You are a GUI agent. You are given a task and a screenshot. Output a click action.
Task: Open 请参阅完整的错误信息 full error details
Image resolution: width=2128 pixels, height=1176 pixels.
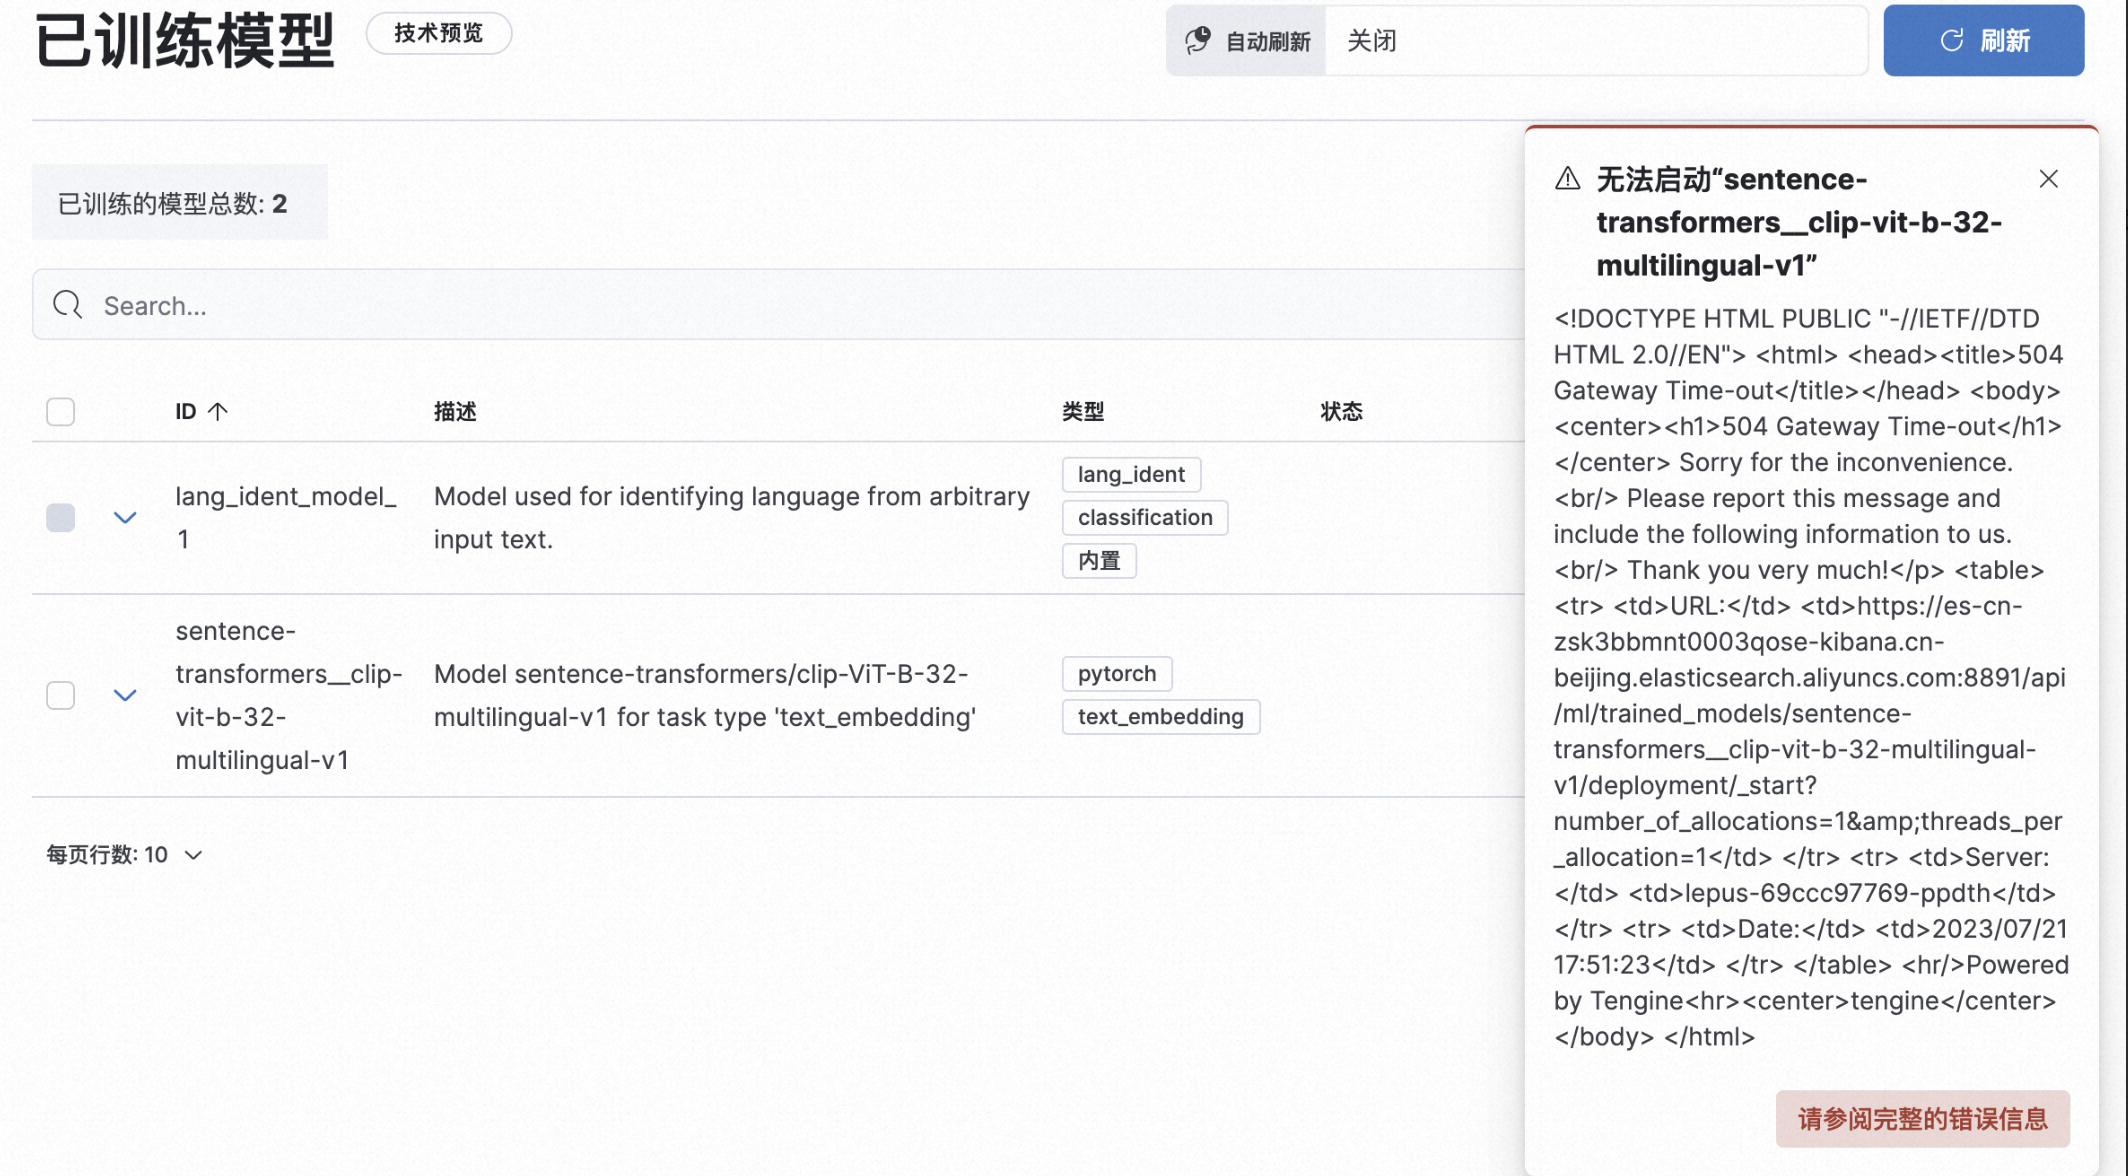coord(1922,1119)
